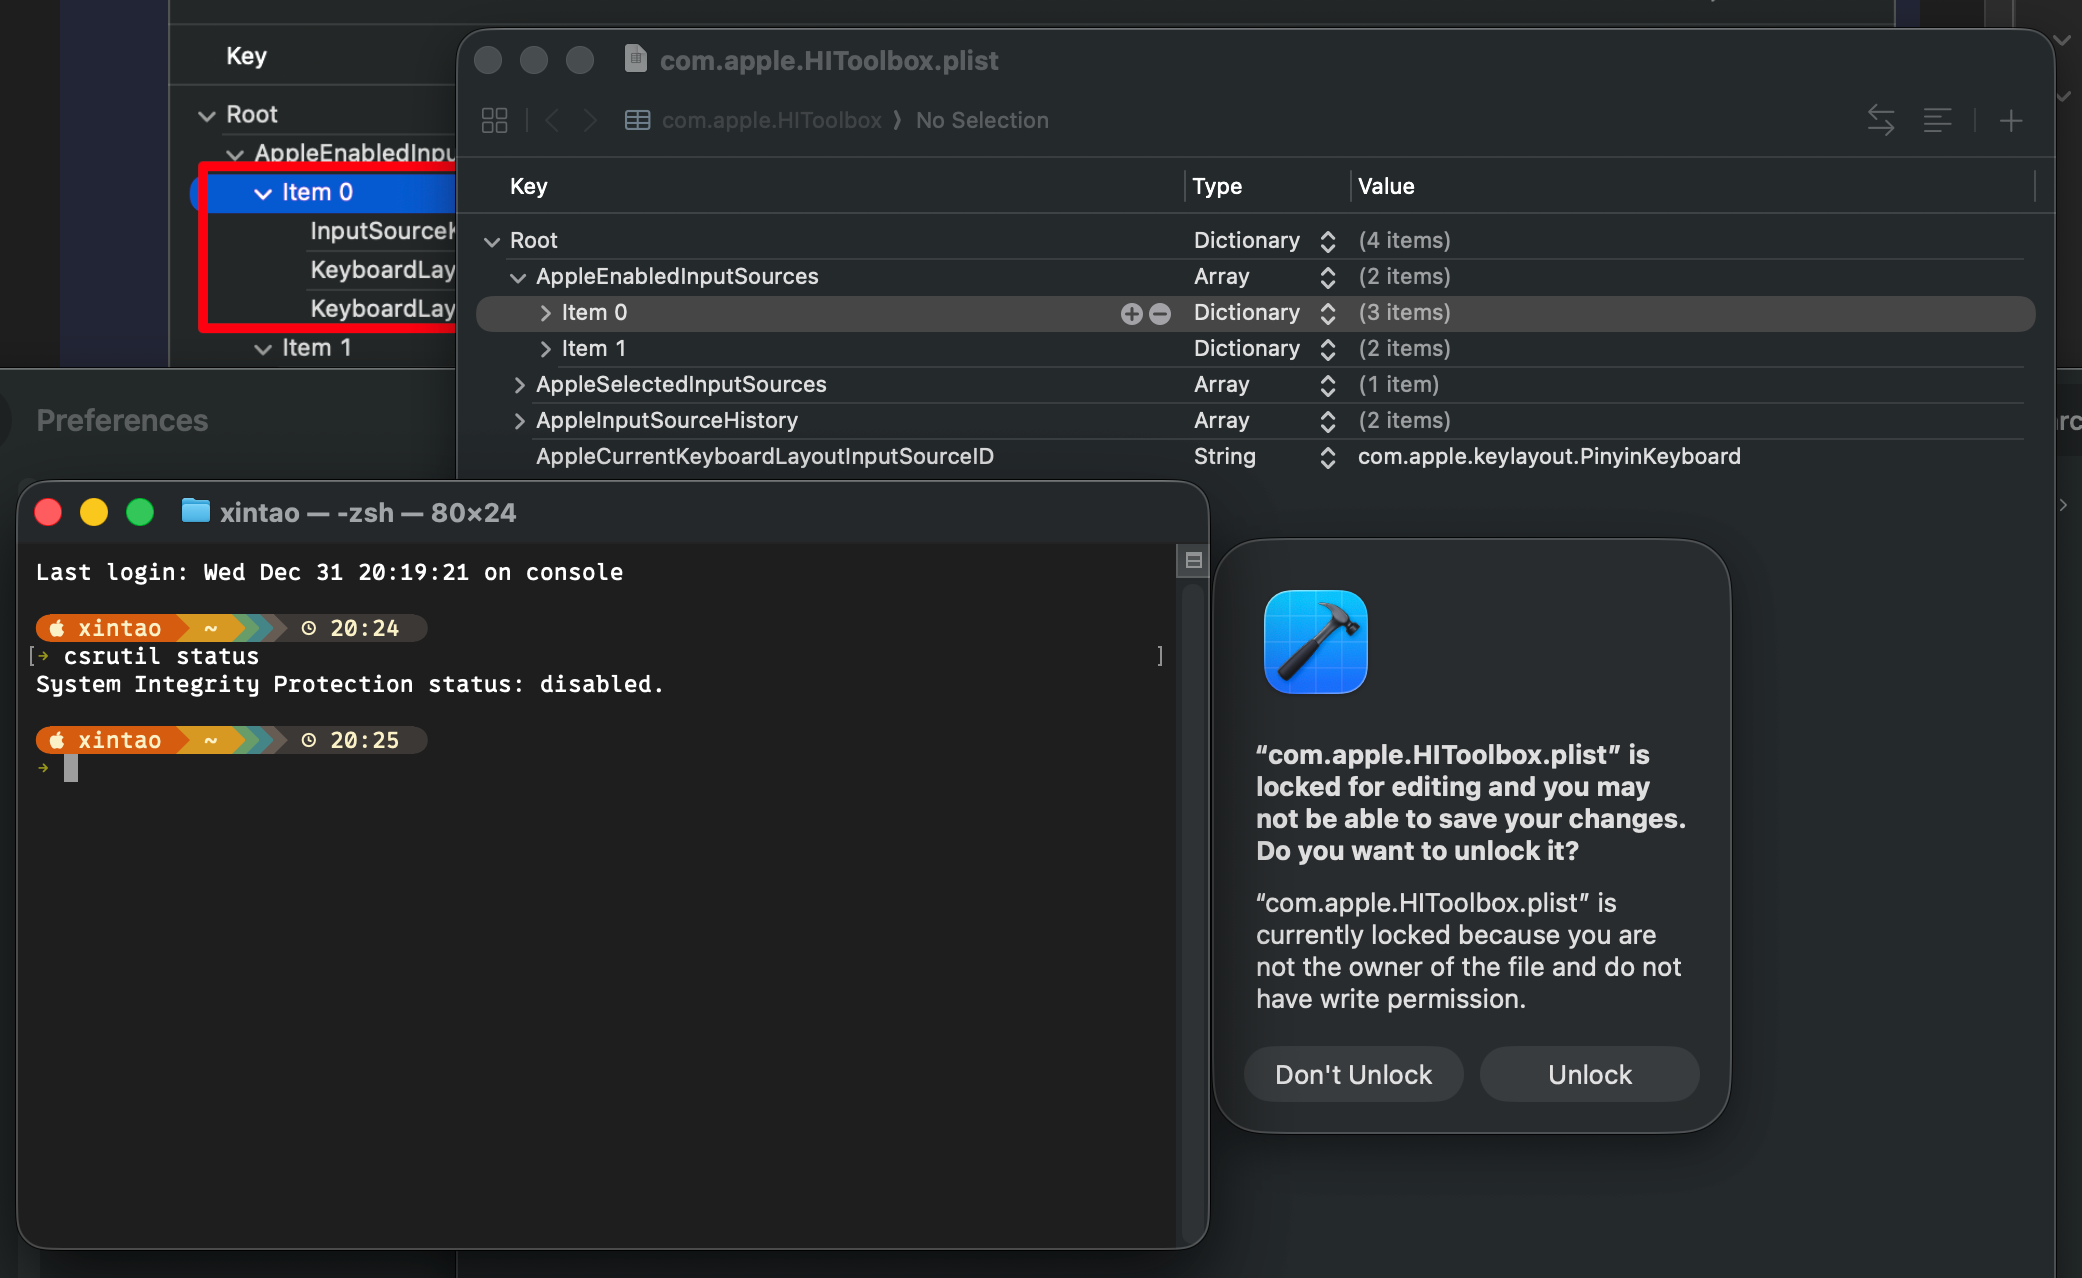Image resolution: width=2082 pixels, height=1278 pixels.
Task: Change type popup of Root row
Action: click(1327, 241)
